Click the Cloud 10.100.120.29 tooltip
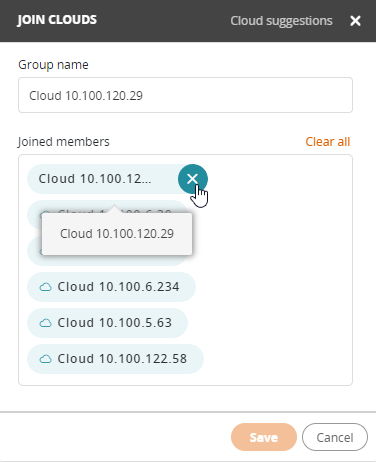The image size is (376, 462). [117, 234]
